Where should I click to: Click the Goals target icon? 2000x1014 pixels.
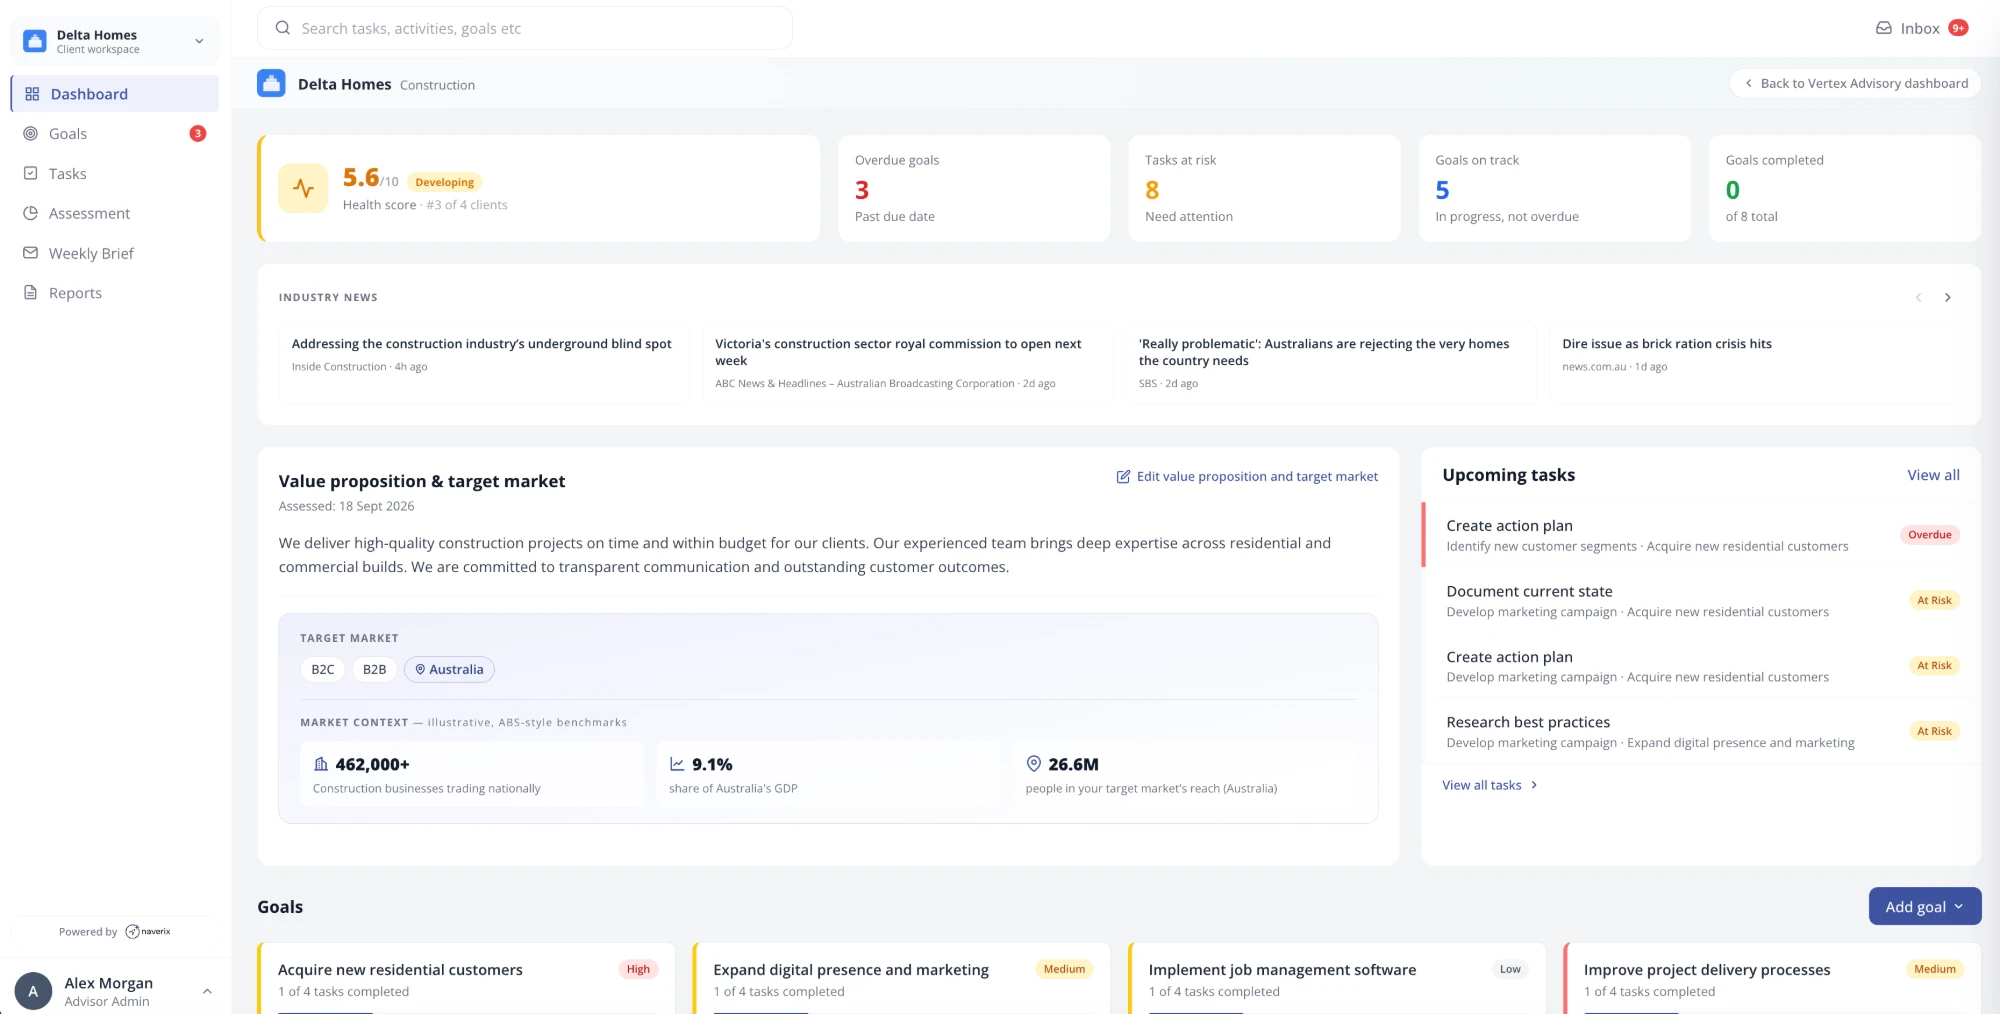(31, 133)
